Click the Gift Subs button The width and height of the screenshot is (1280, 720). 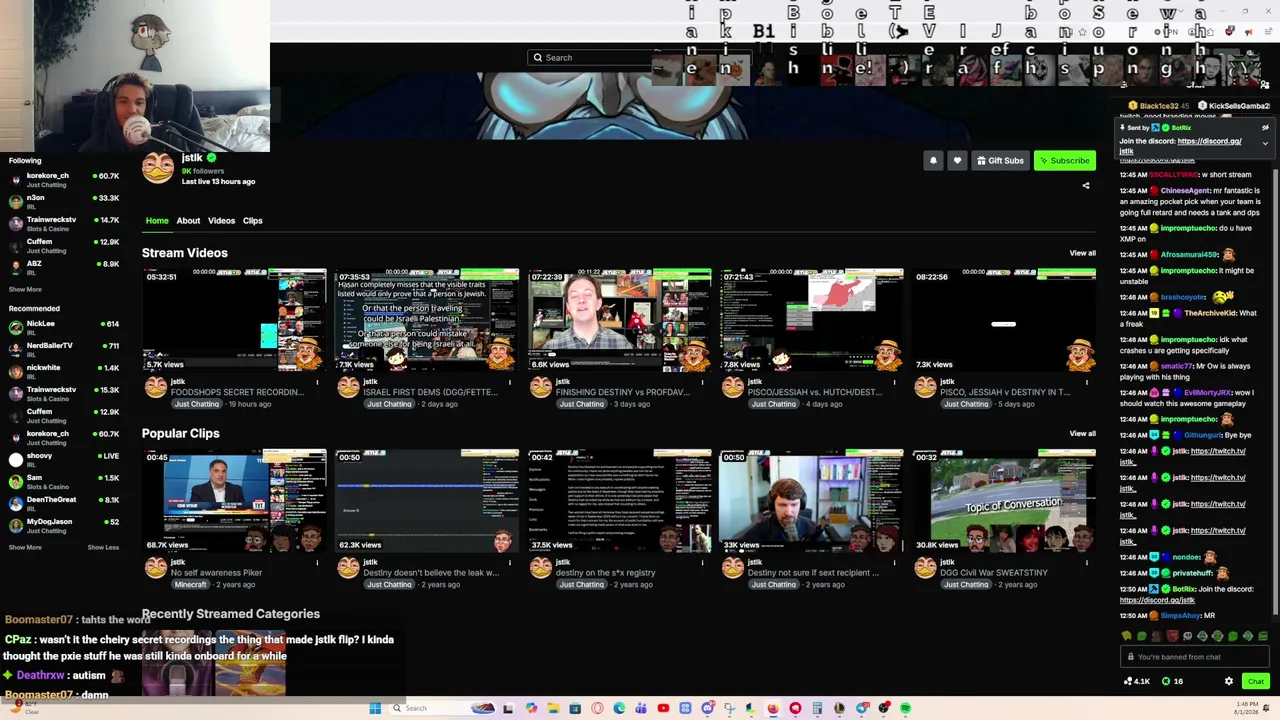1000,160
